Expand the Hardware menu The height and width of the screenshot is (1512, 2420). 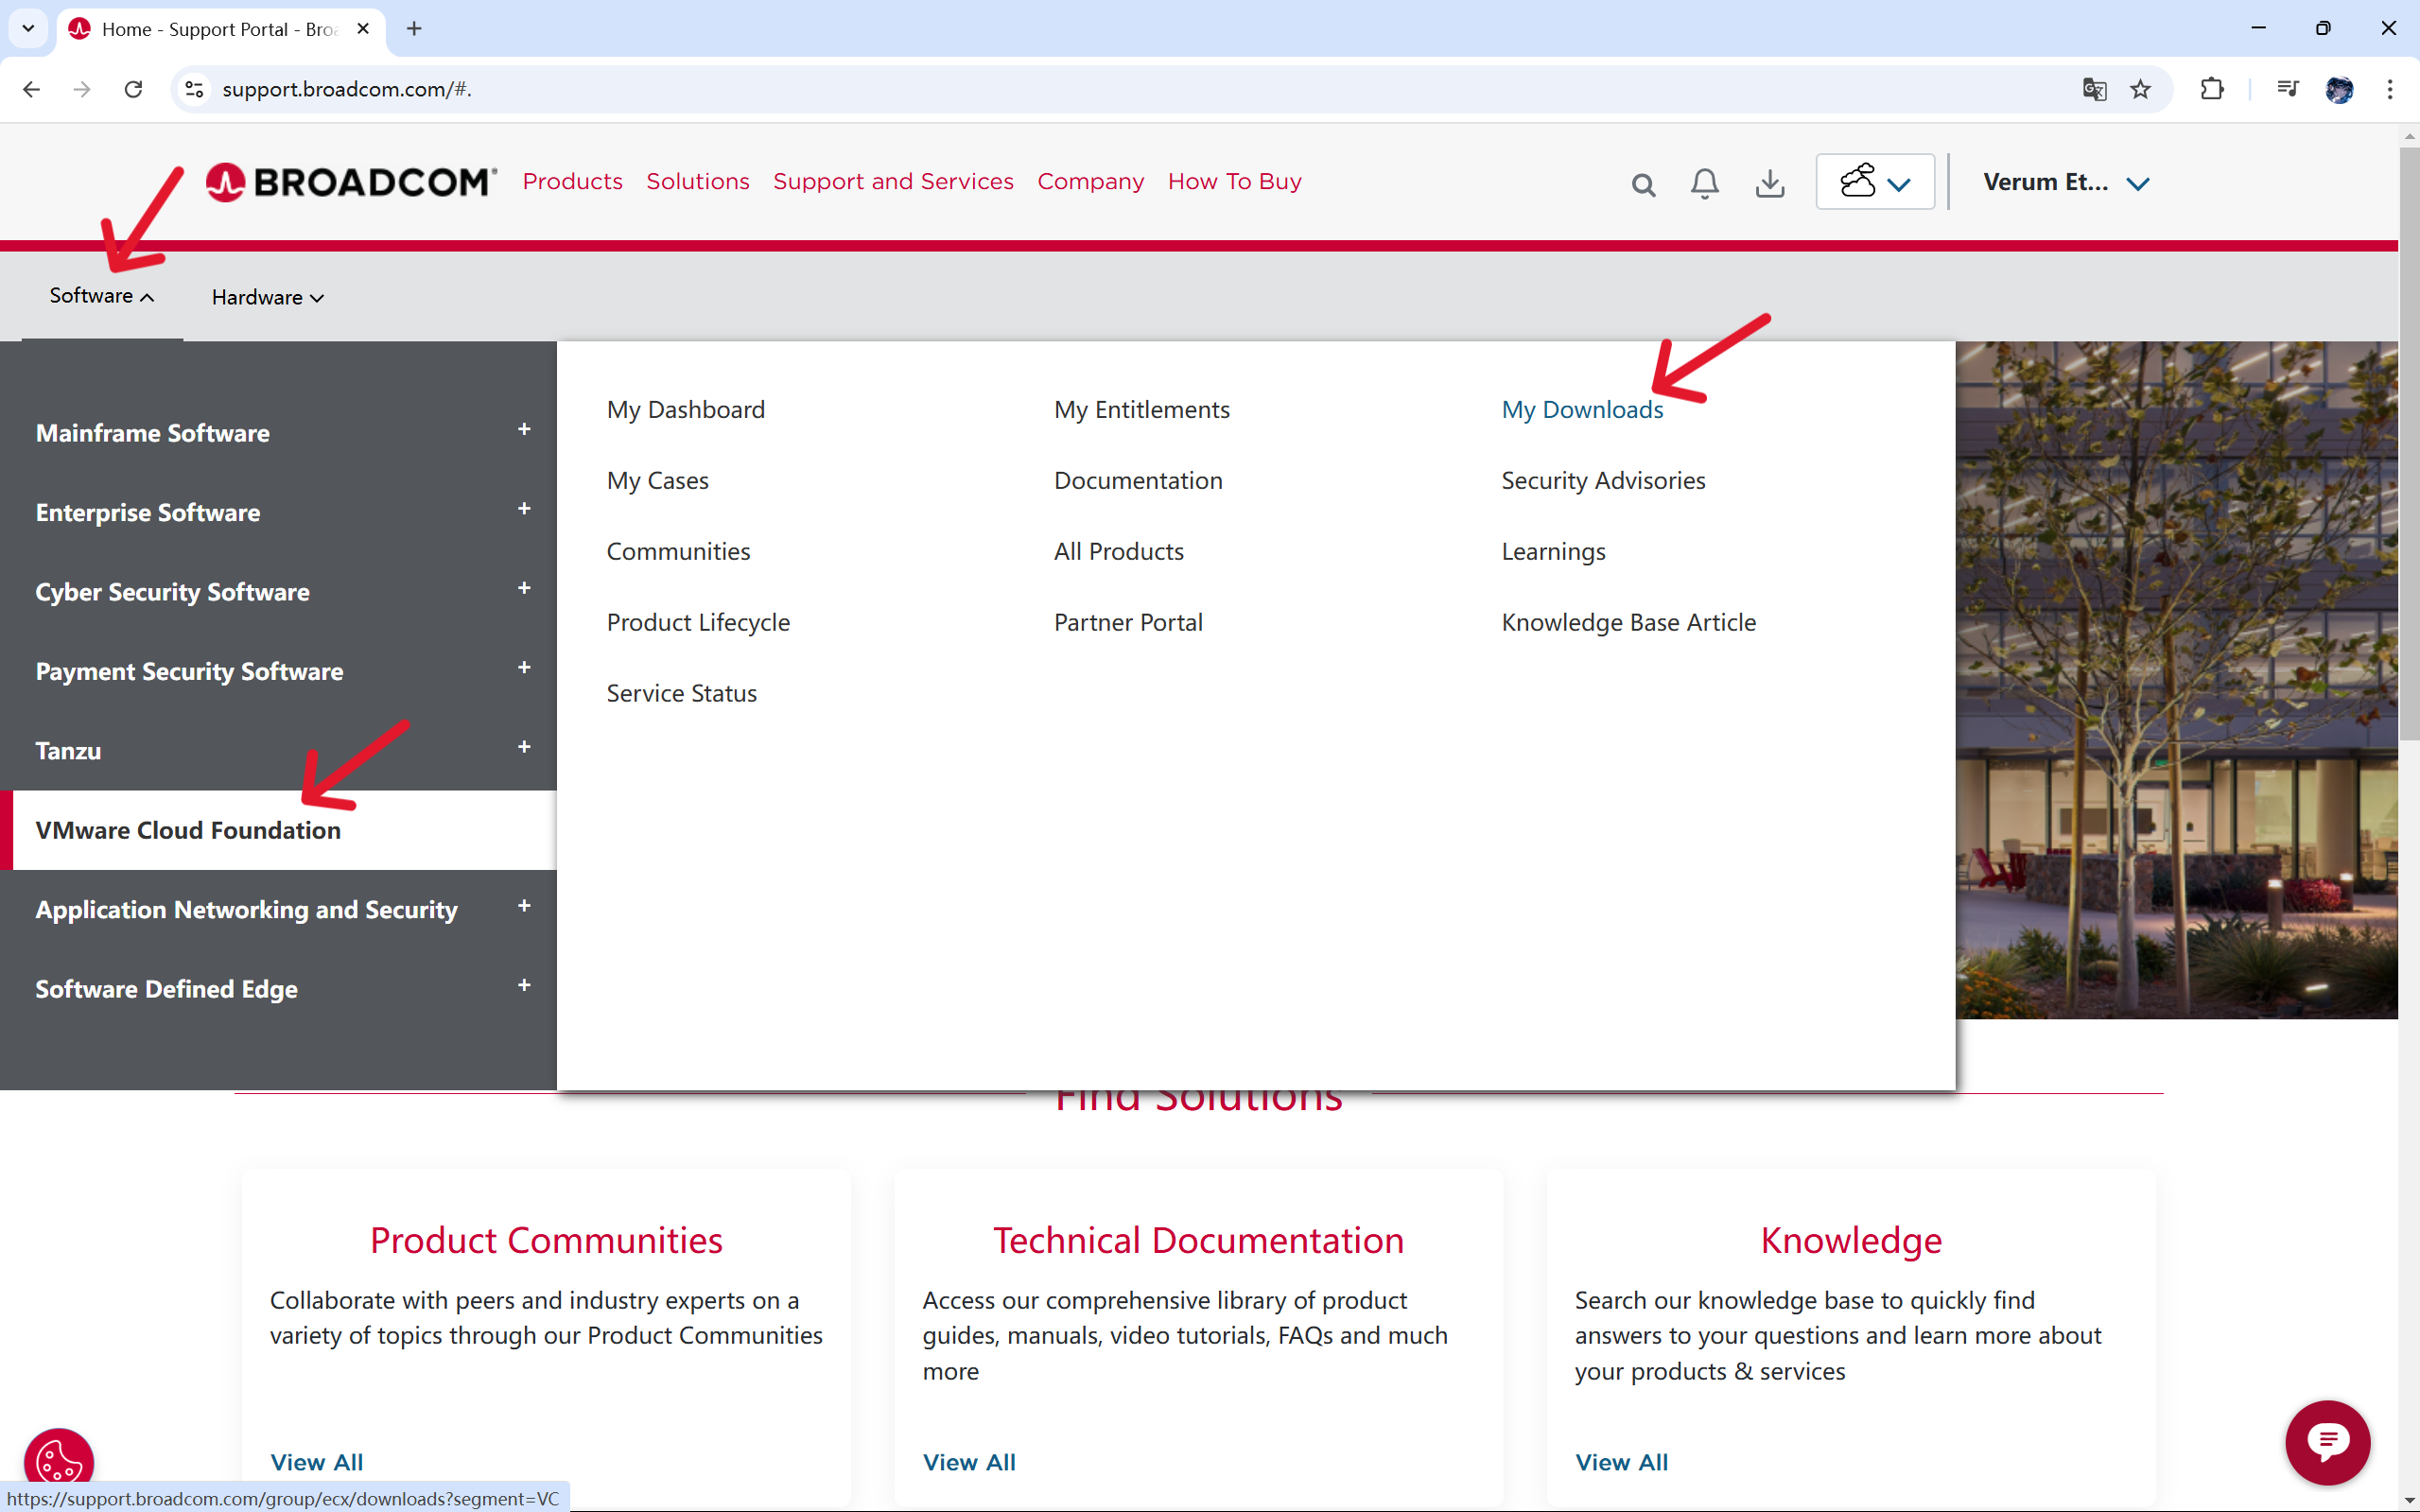[x=268, y=297]
